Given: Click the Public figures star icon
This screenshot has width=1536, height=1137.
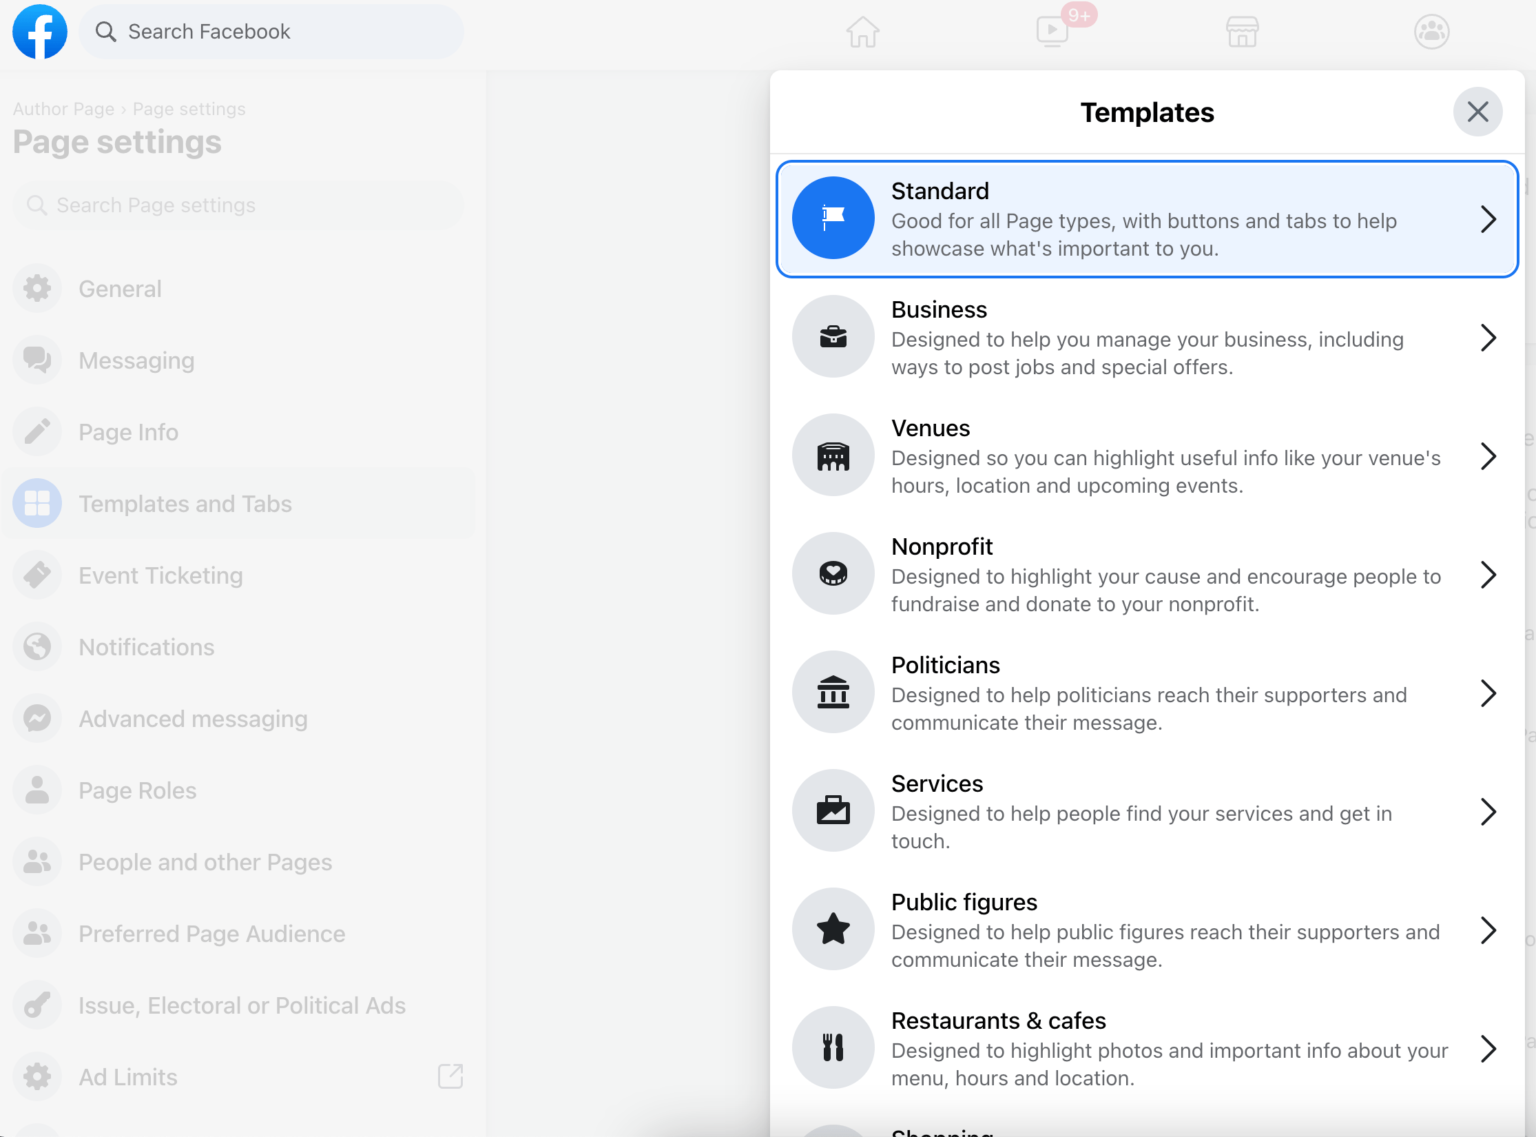Looking at the screenshot, I should 833,929.
